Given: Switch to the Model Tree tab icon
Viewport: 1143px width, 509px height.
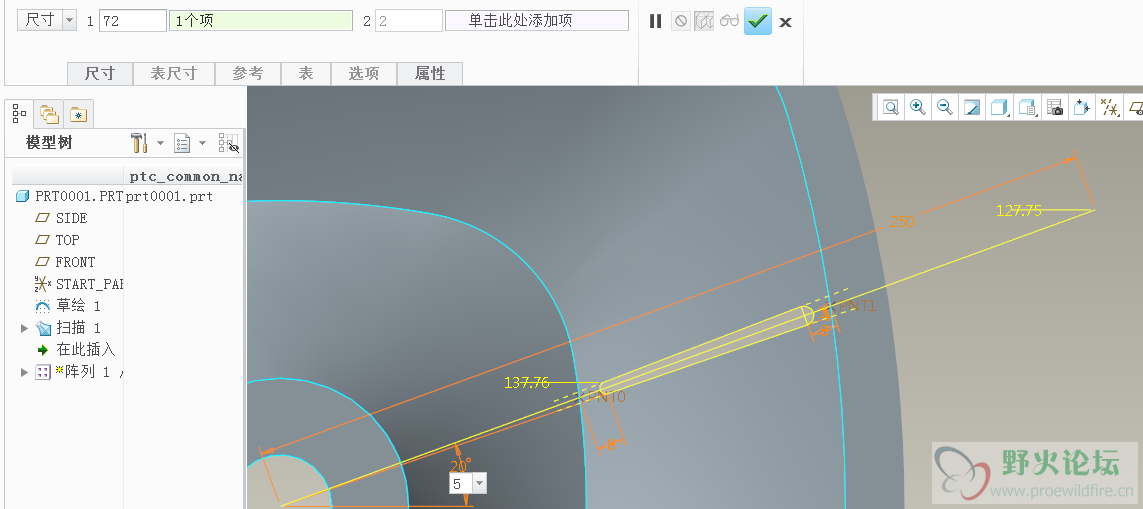Looking at the screenshot, I should click(x=20, y=114).
